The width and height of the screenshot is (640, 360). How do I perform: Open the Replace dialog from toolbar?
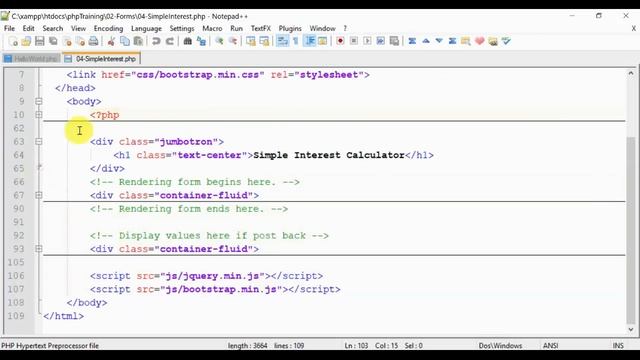point(201,41)
